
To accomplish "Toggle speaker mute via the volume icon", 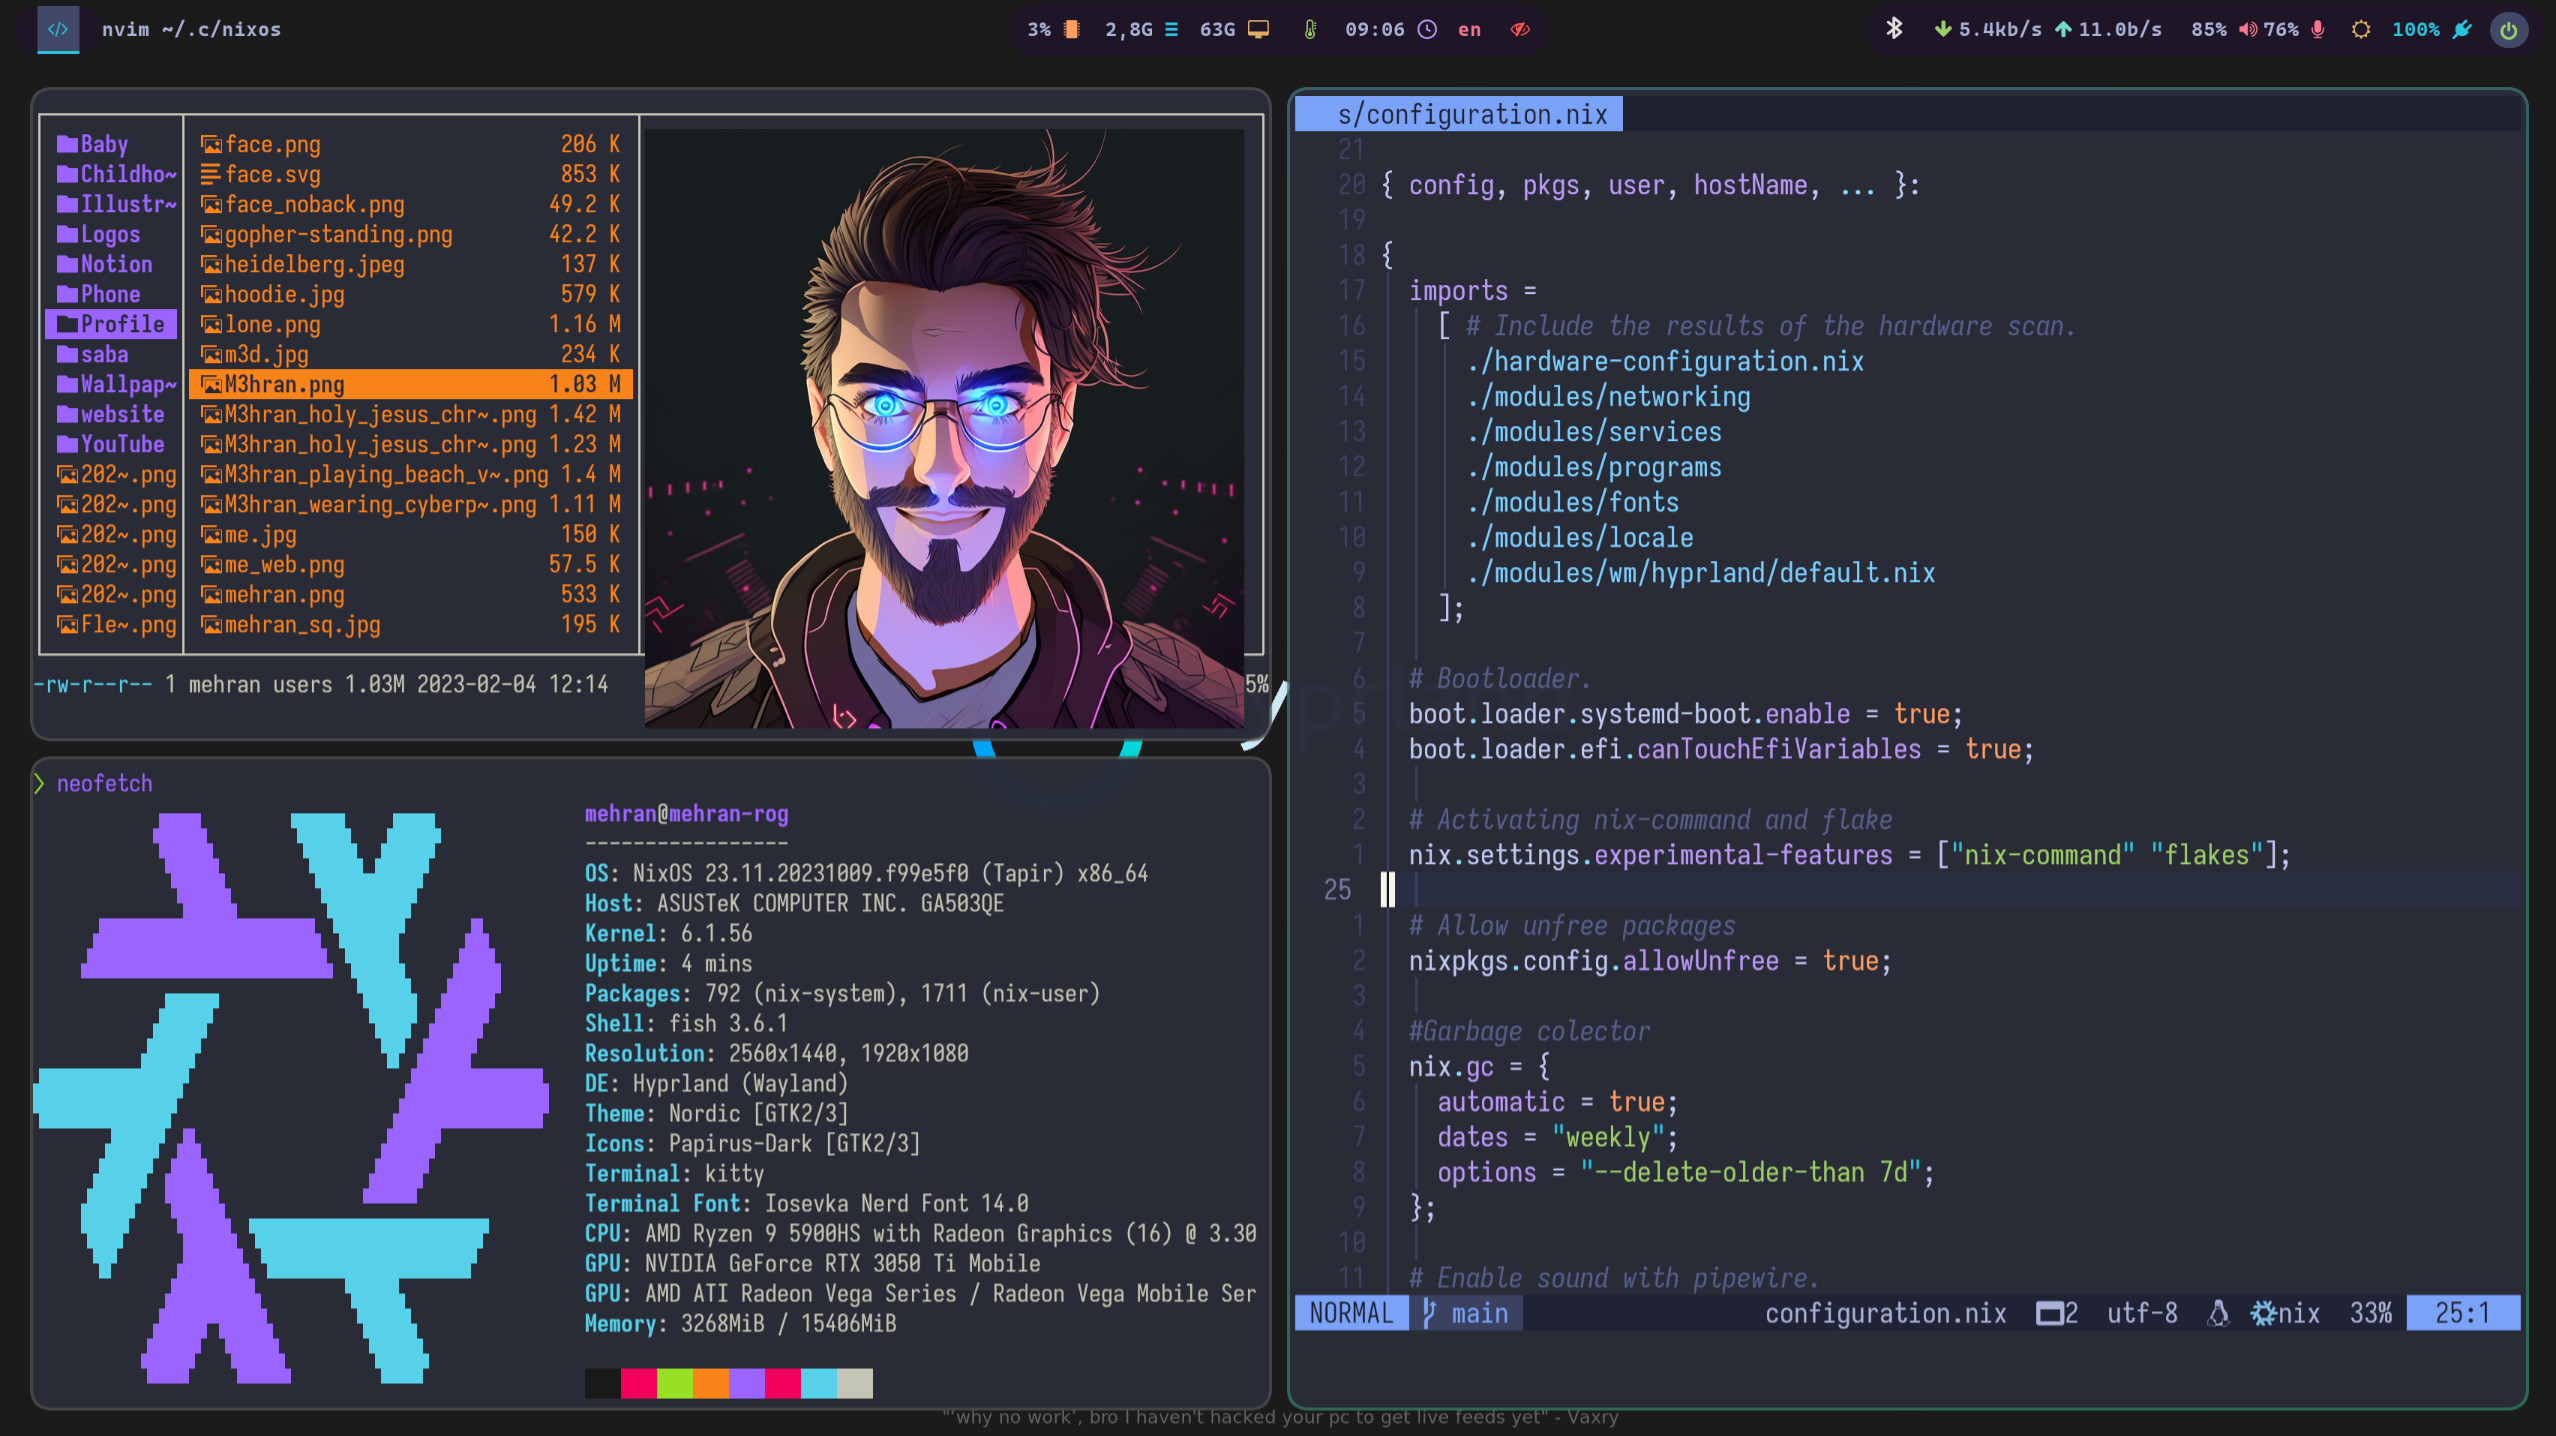I will point(2248,30).
